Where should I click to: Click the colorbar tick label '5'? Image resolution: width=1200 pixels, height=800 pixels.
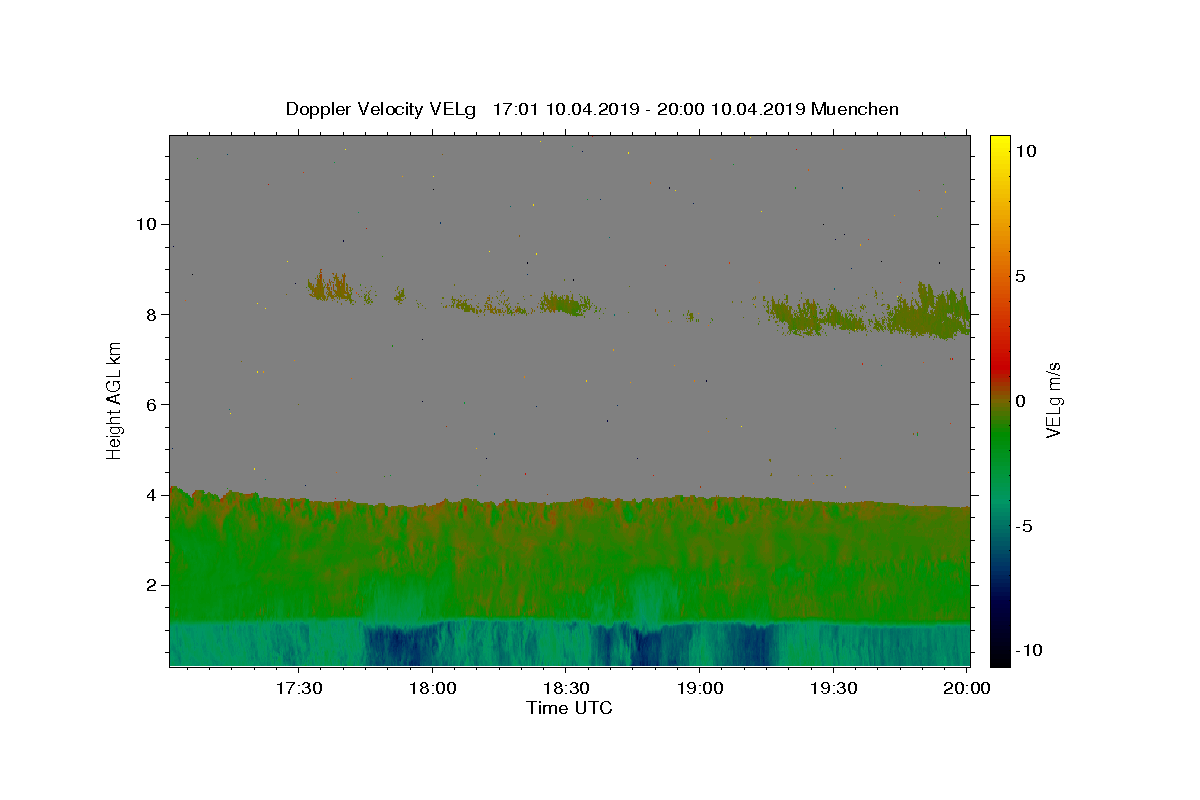tap(1021, 276)
